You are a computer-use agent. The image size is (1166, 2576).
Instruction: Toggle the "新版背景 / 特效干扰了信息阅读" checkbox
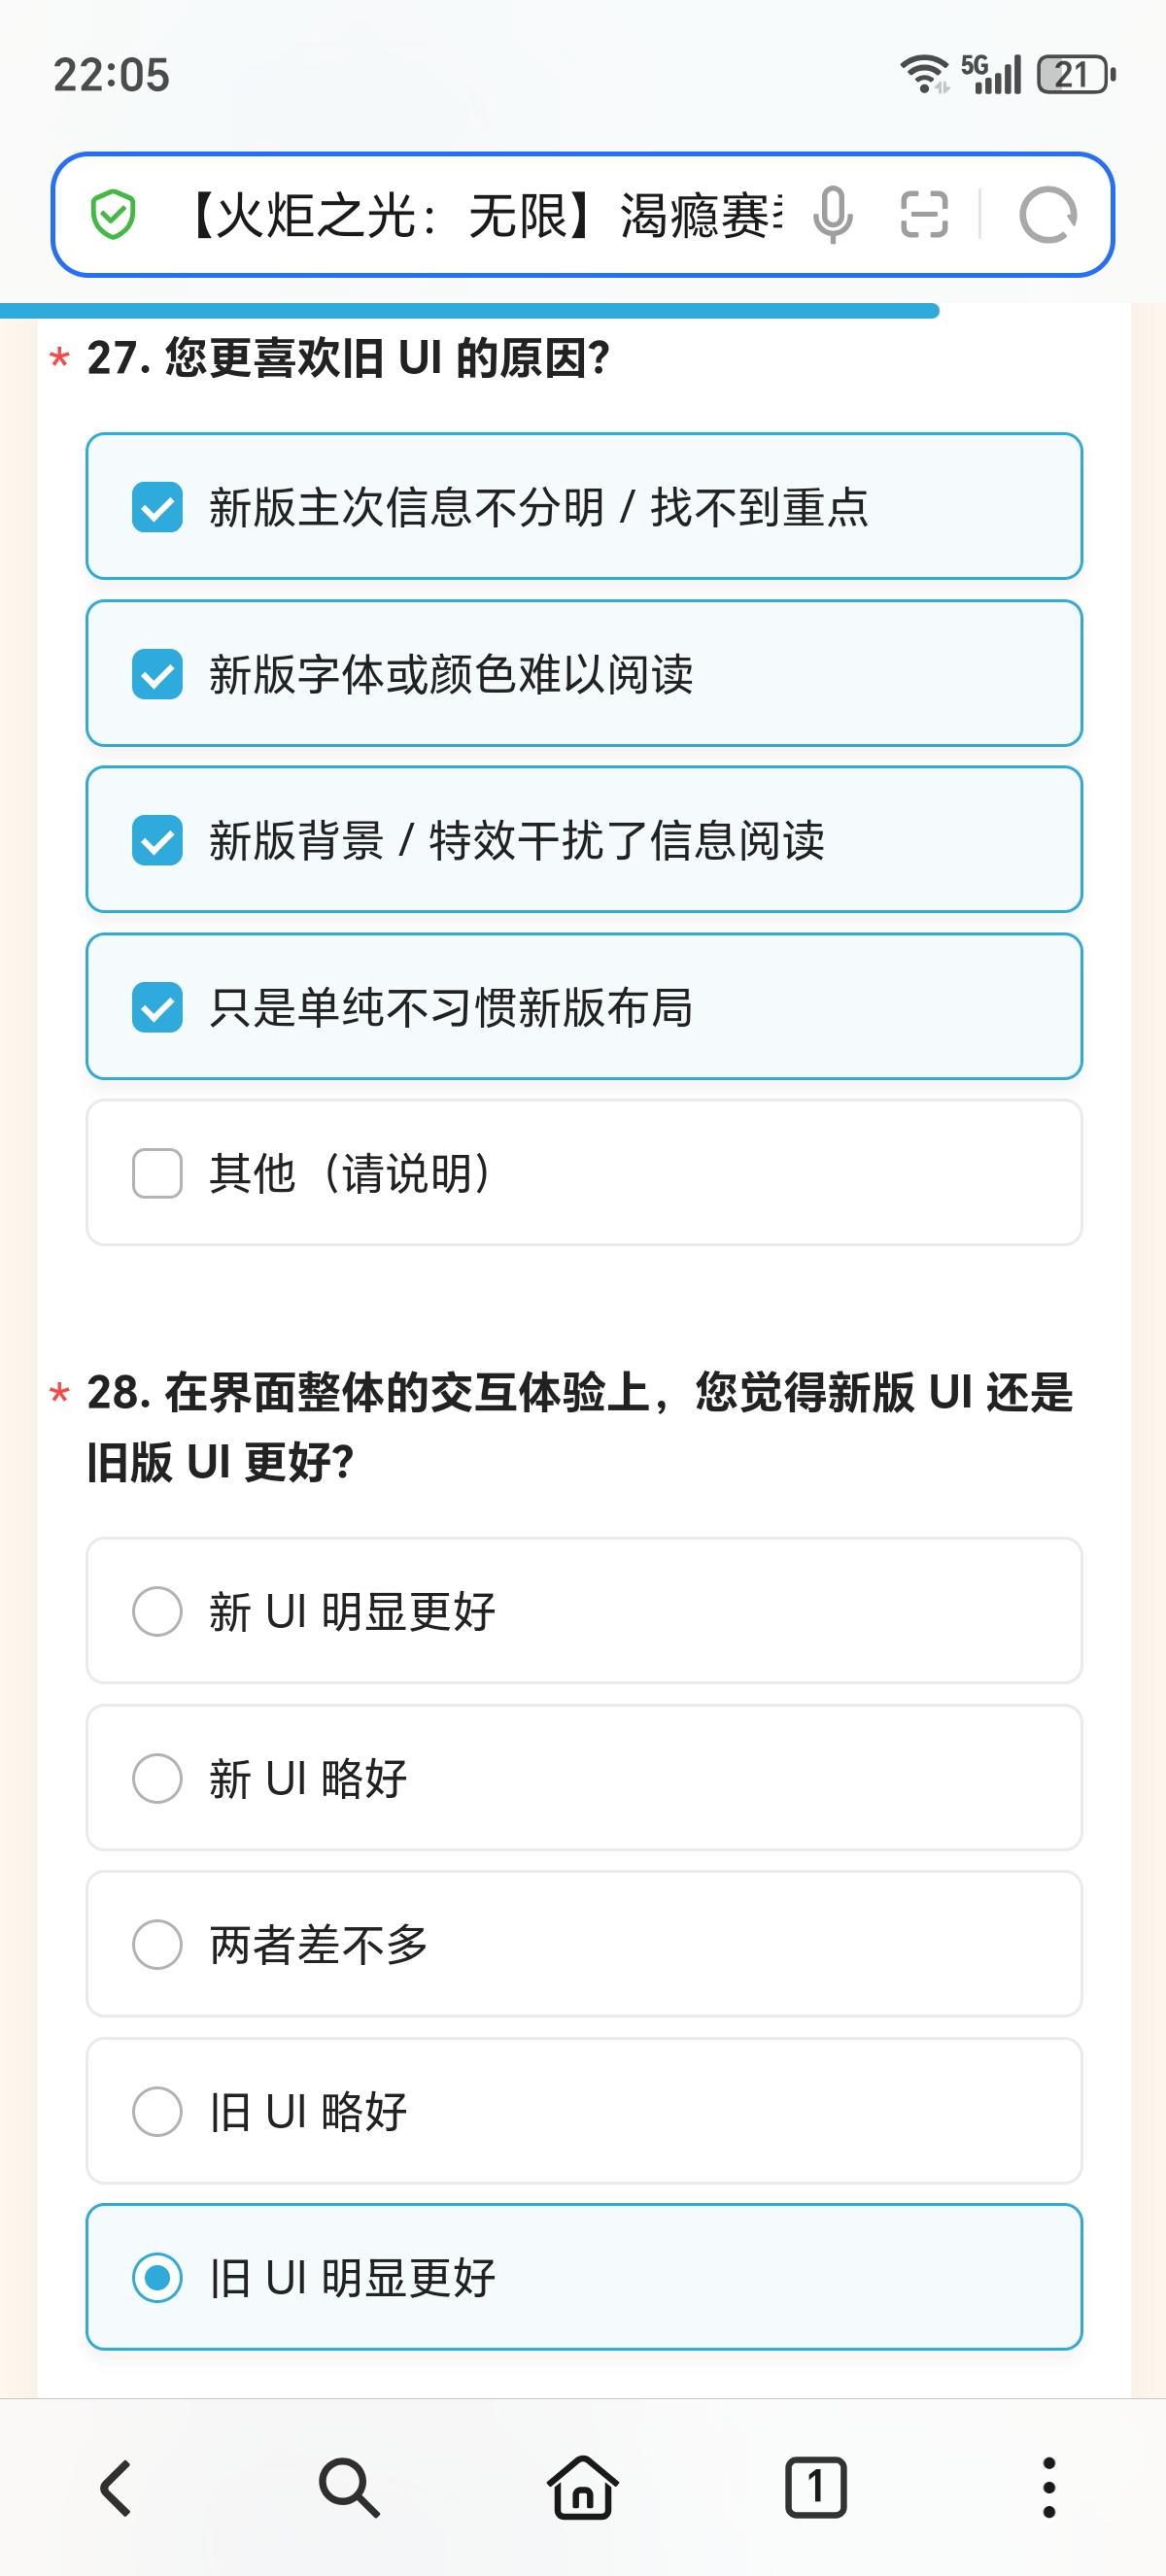pyautogui.click(x=157, y=840)
